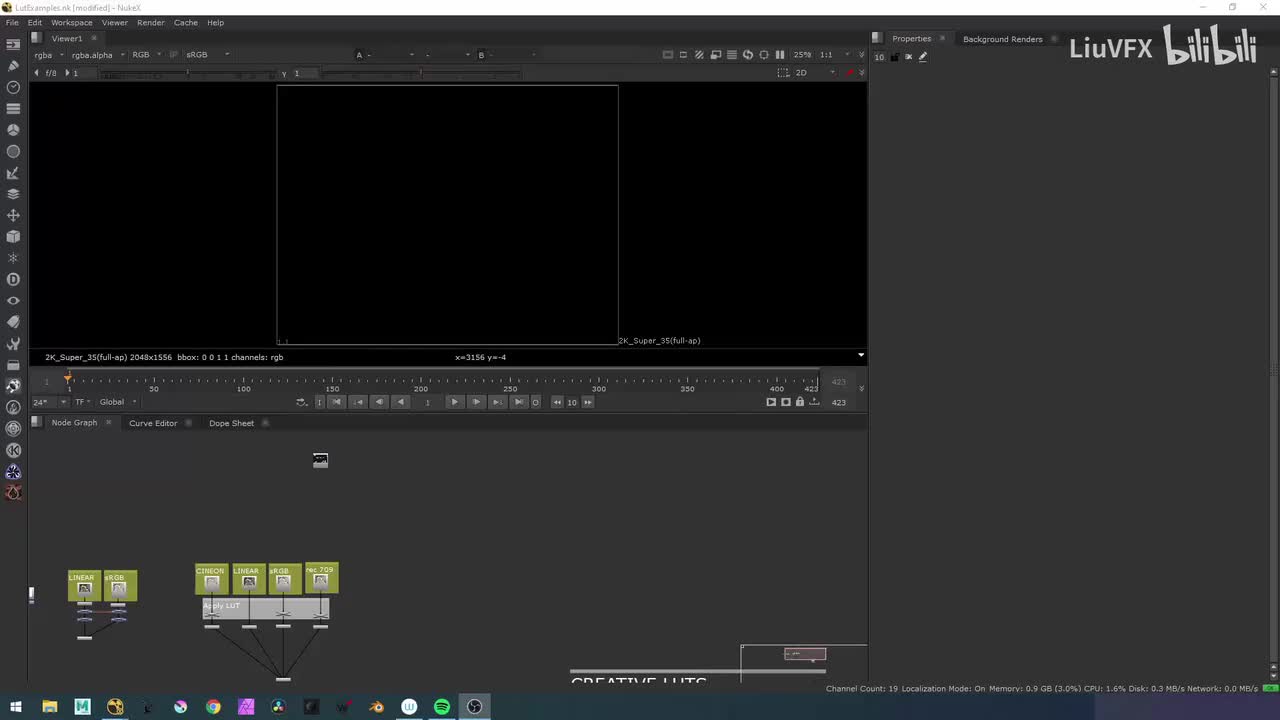Click the viewer region of interest icon
This screenshot has height=720, width=1280.
point(764,55)
